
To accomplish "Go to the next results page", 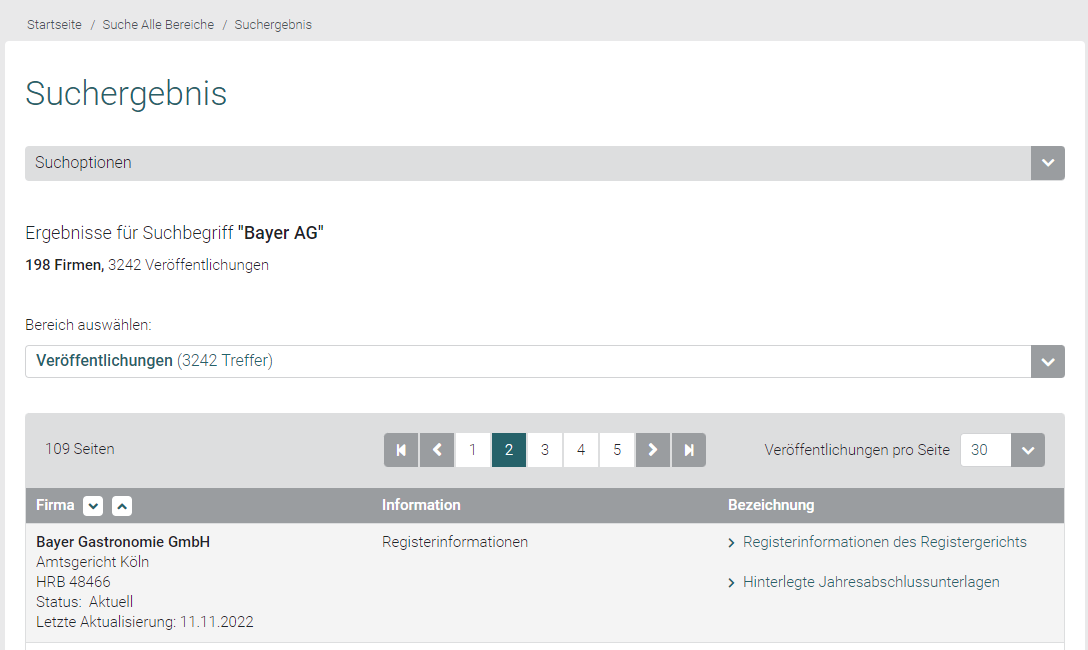I will point(653,450).
